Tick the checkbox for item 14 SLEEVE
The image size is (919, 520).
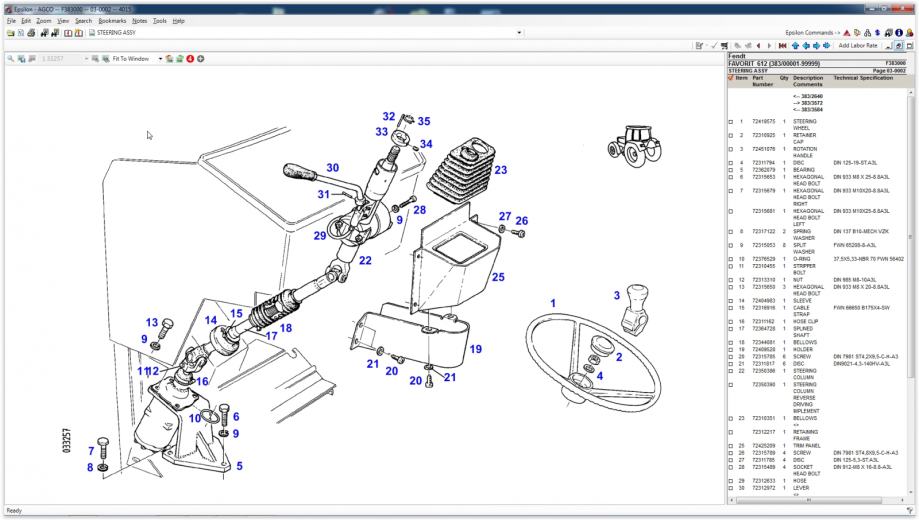pos(731,301)
